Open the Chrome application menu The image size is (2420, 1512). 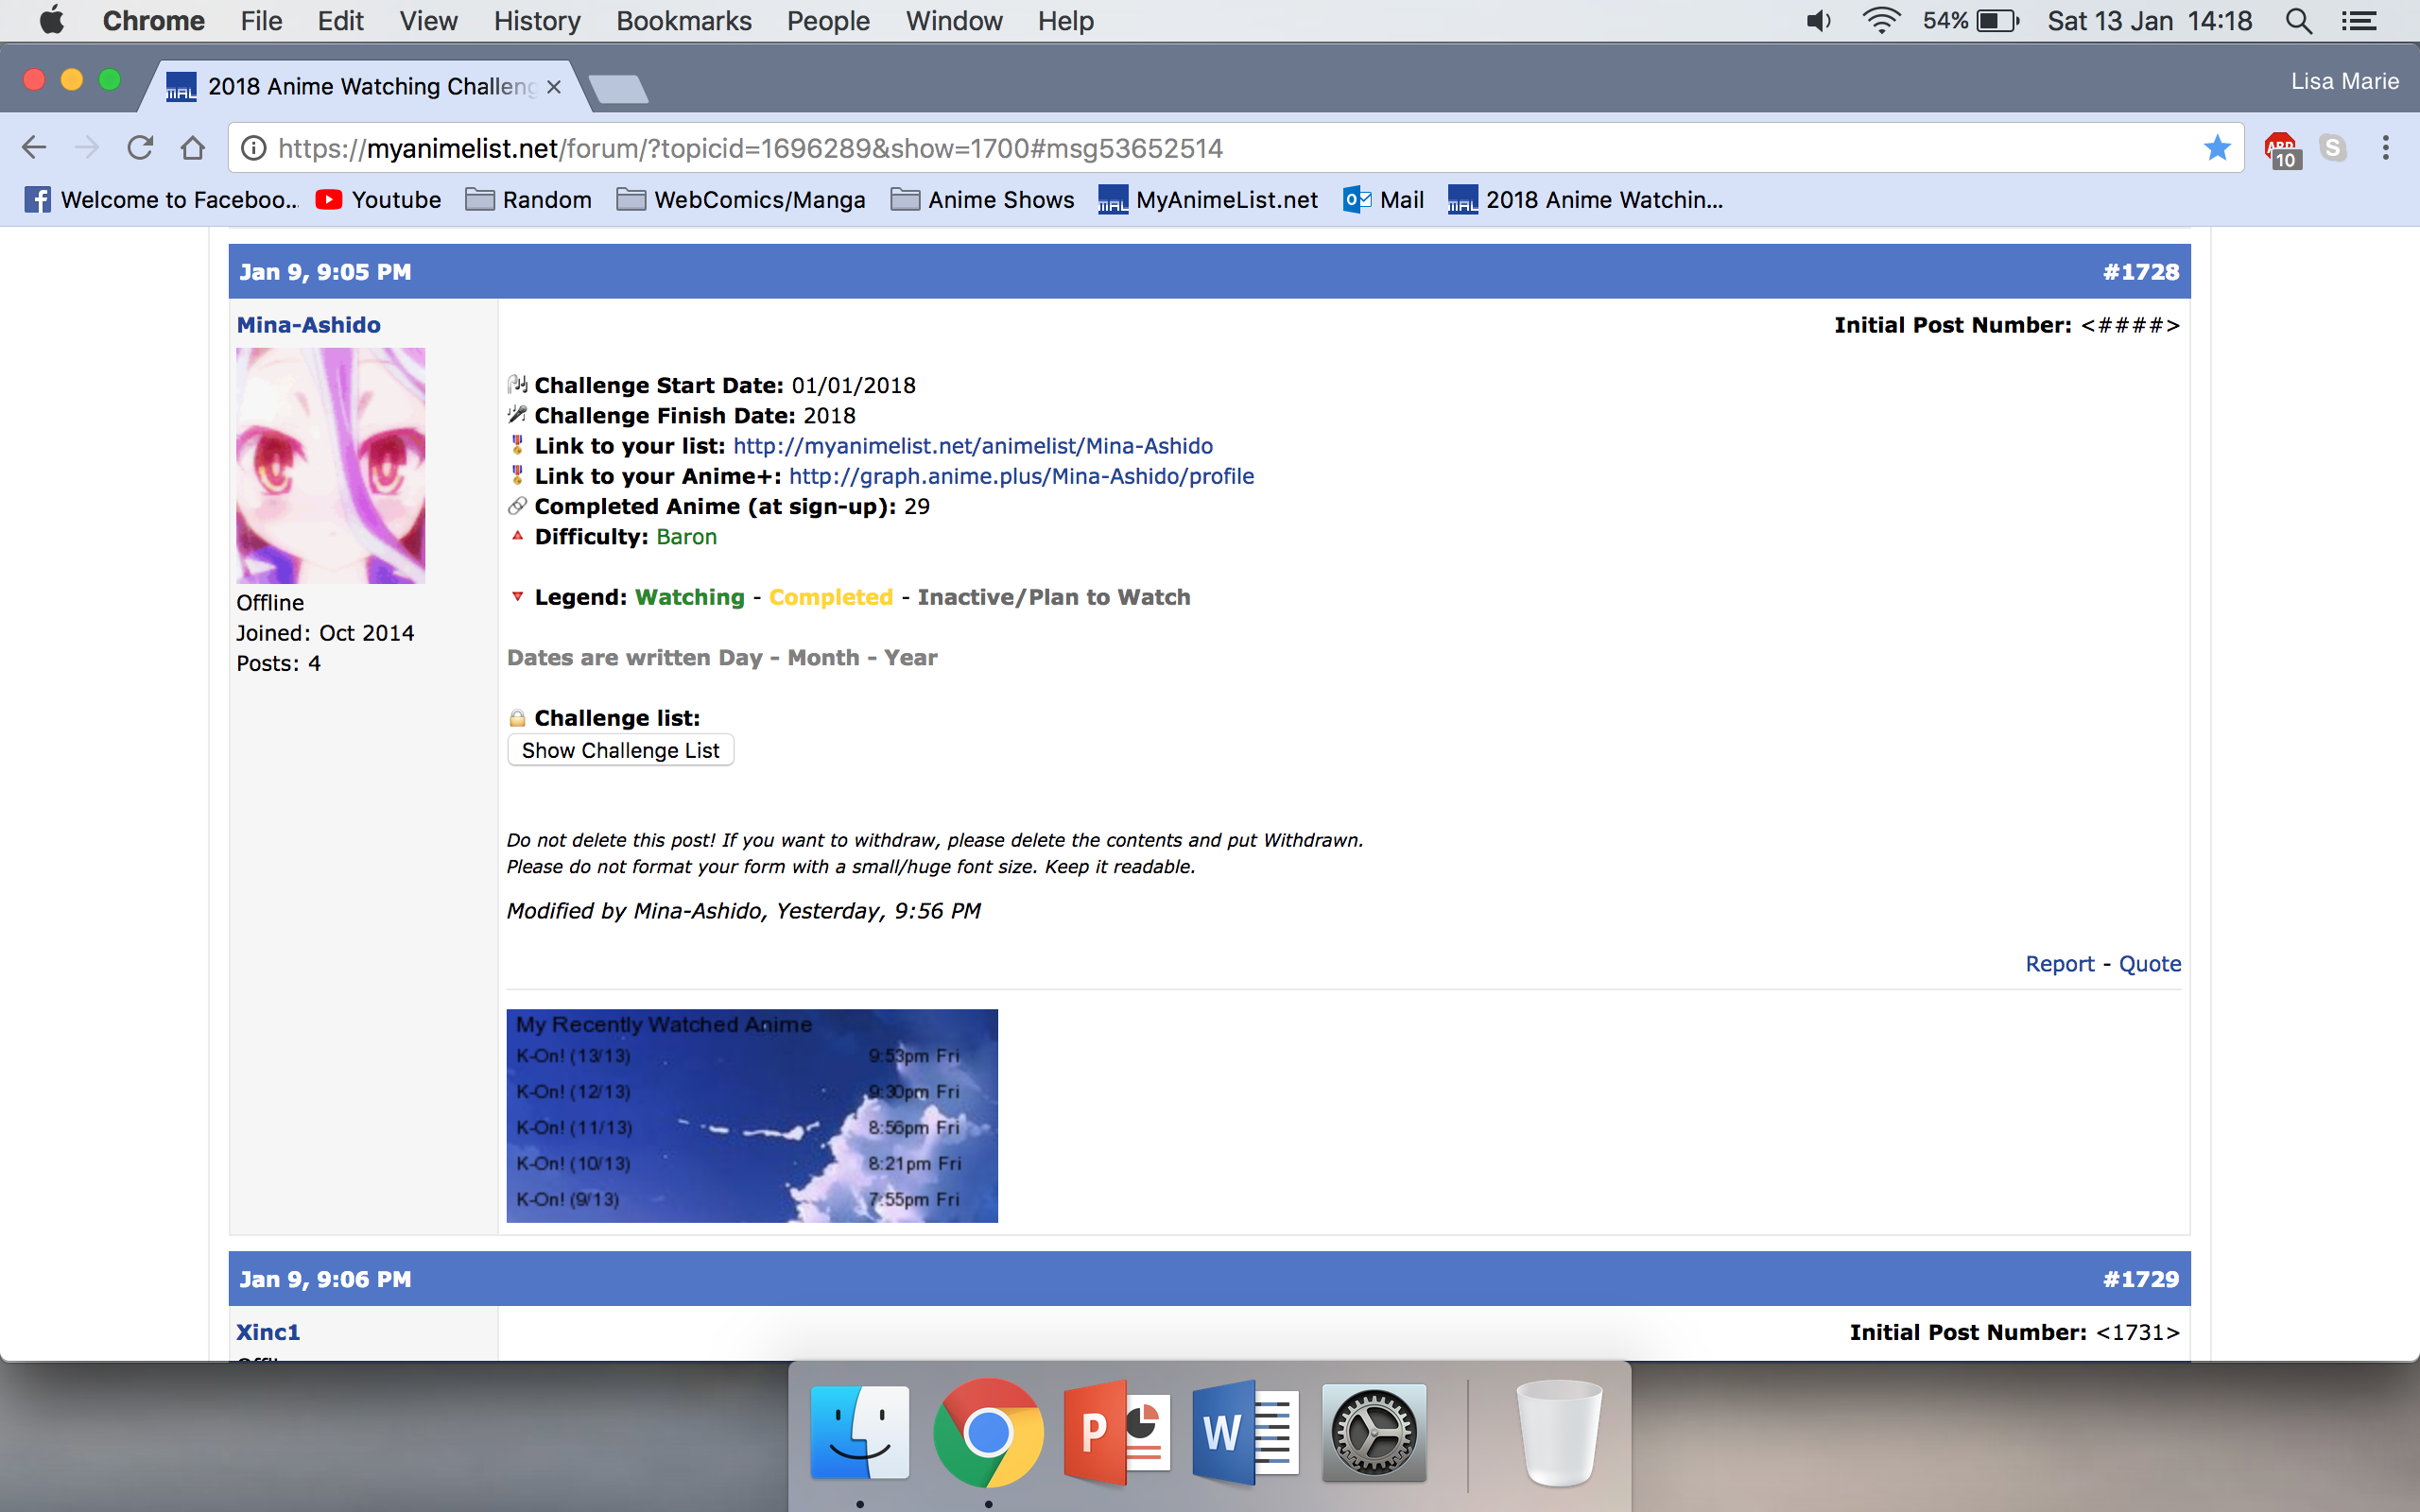153,21
